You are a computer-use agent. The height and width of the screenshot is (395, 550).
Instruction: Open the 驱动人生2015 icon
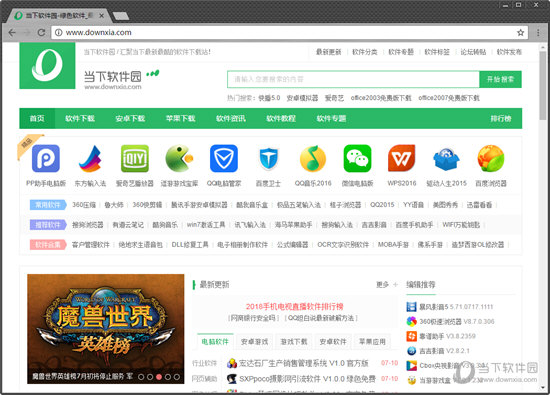446,159
